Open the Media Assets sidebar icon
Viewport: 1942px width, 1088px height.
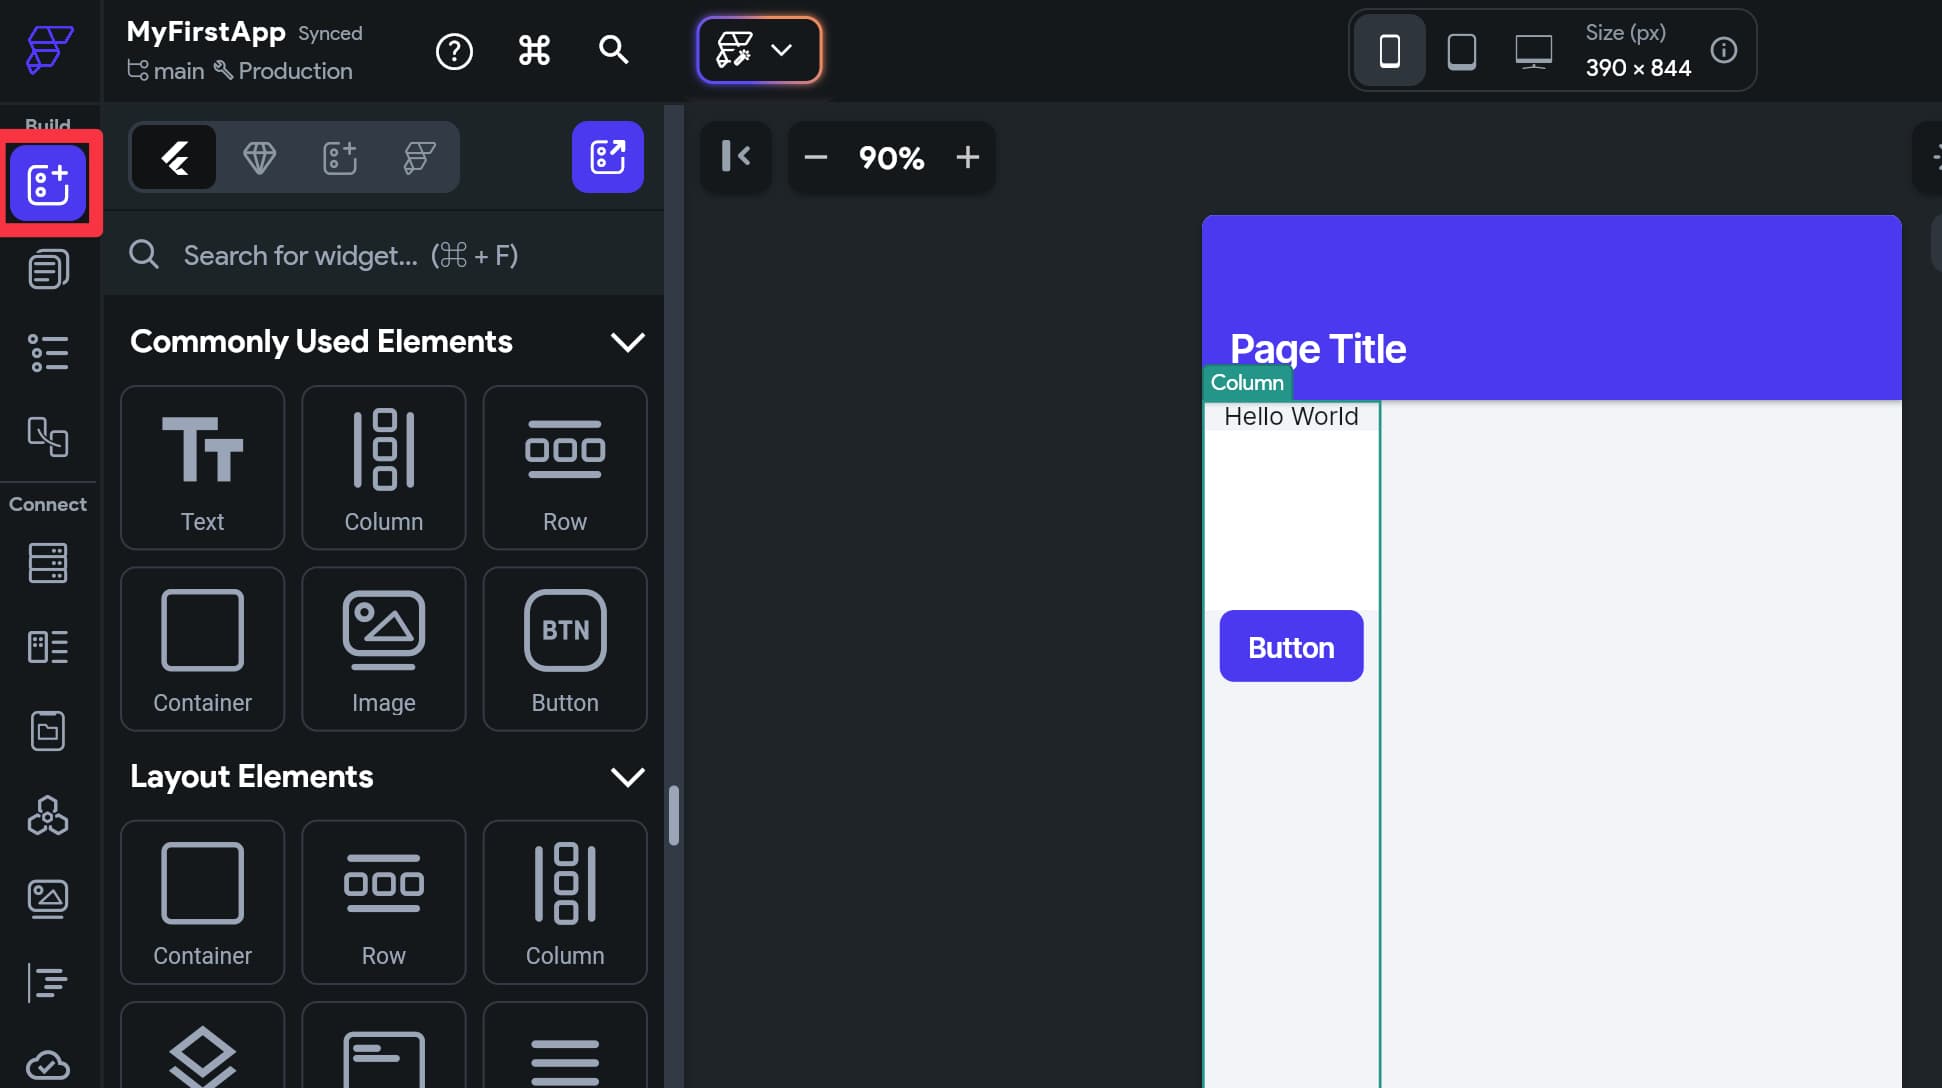(48, 899)
